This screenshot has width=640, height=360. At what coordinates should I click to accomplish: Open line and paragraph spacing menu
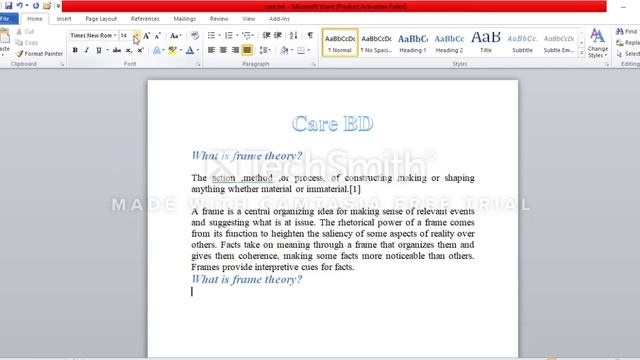click(x=265, y=50)
